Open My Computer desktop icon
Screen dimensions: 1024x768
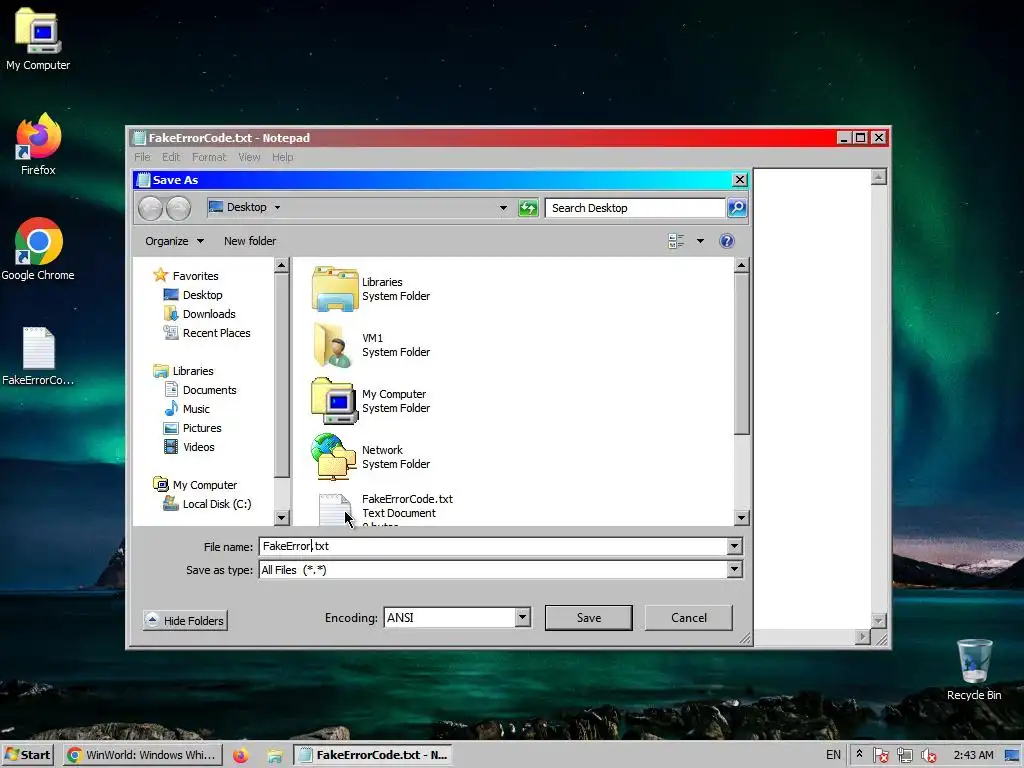(x=38, y=31)
